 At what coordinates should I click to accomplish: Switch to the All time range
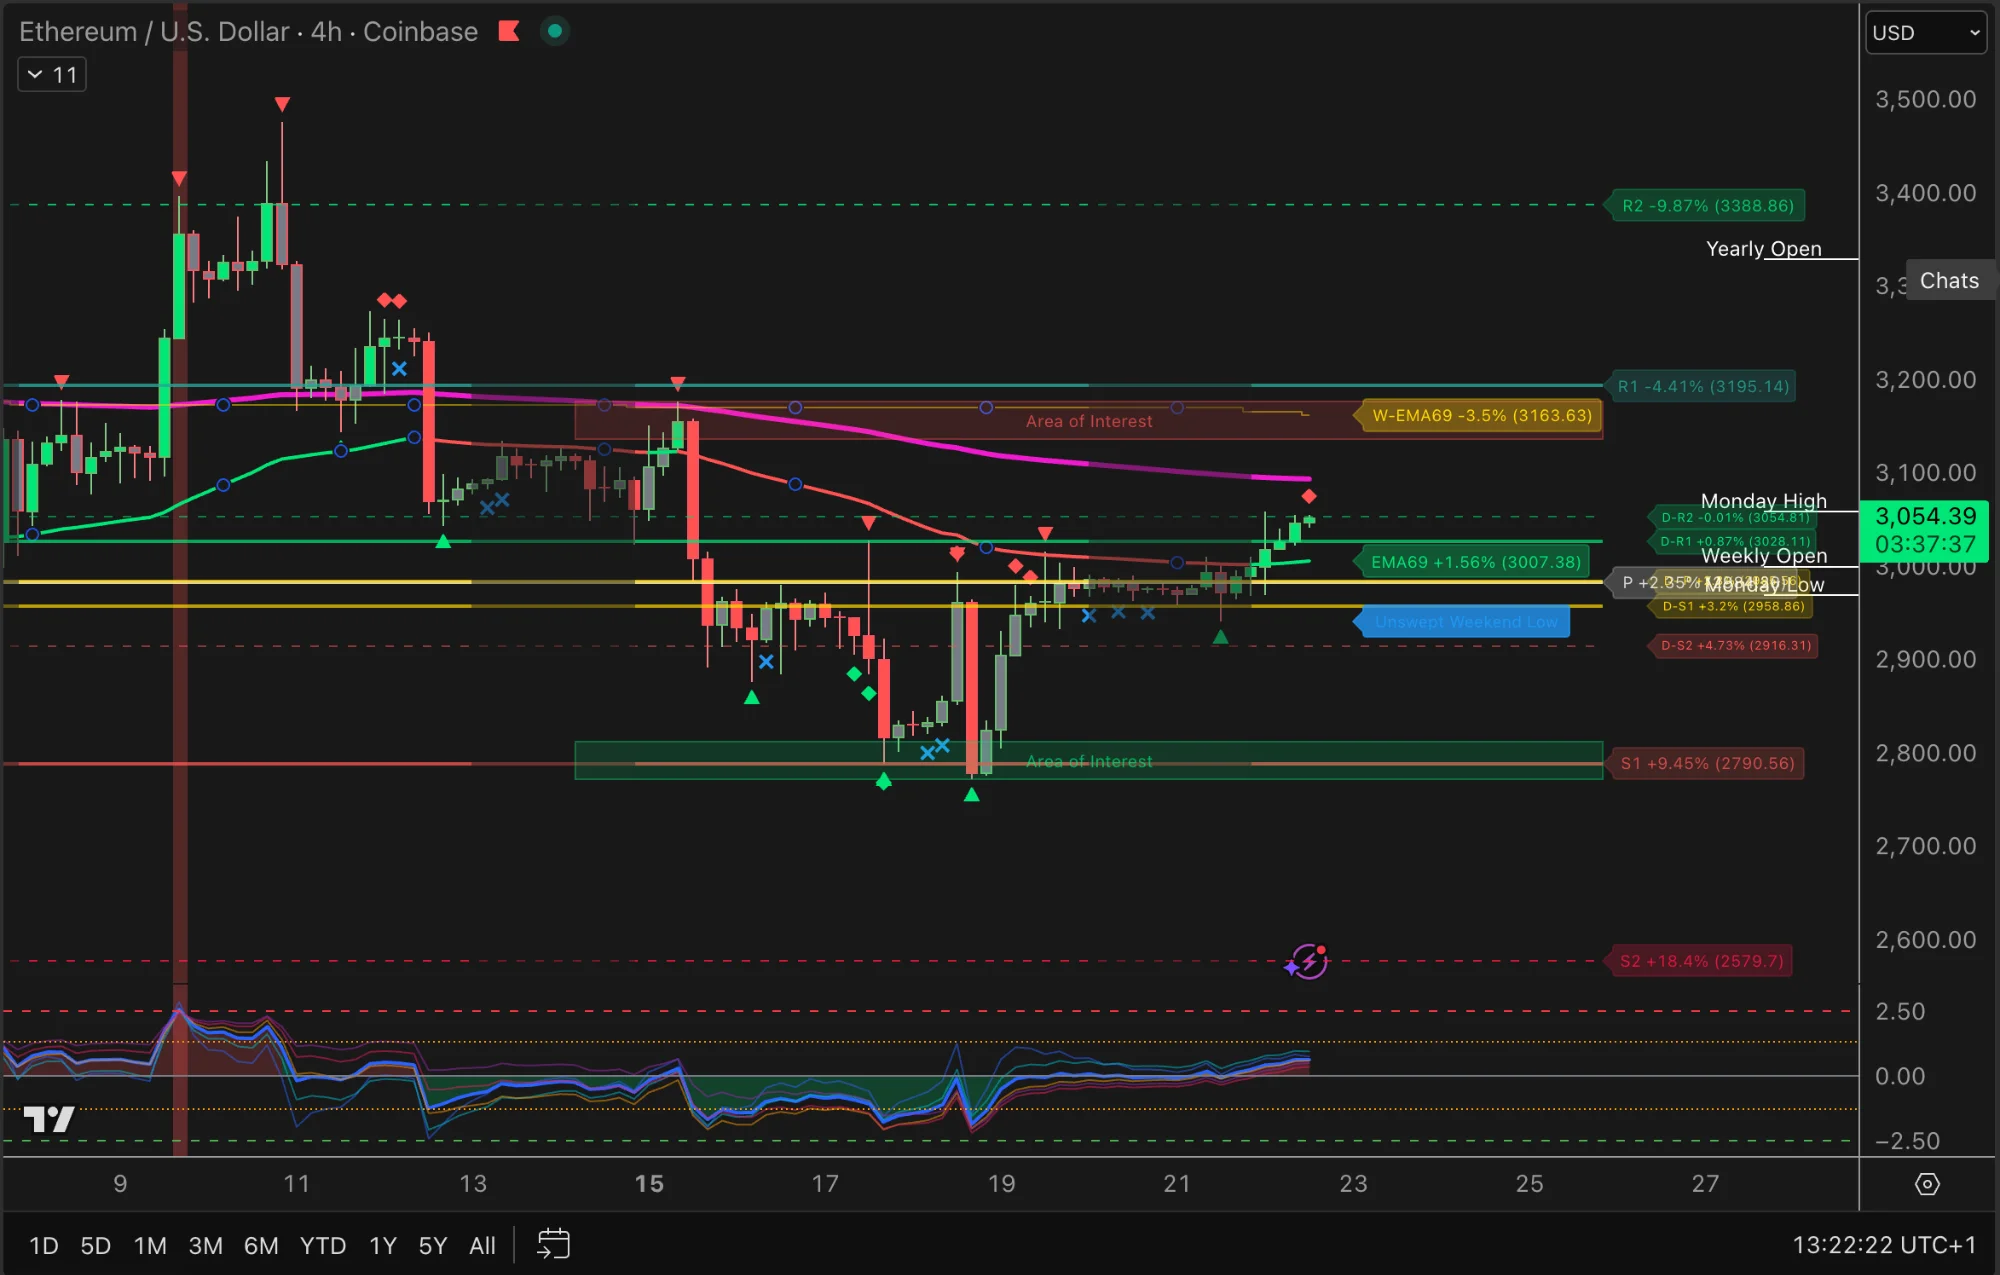tap(482, 1245)
